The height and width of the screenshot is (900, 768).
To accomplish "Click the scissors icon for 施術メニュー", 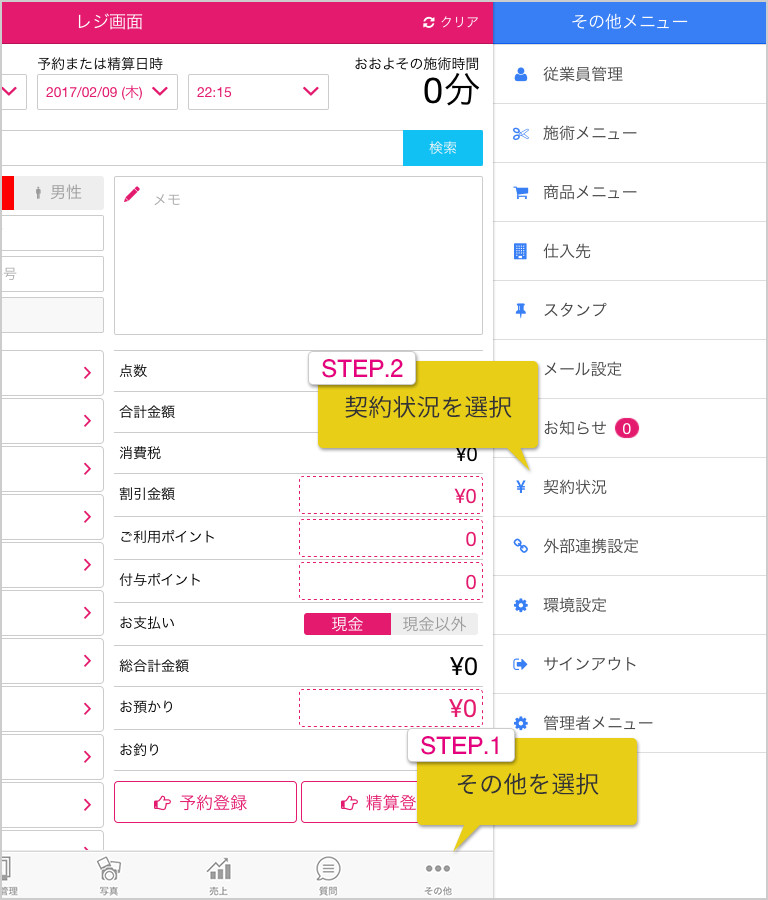I will [521, 134].
